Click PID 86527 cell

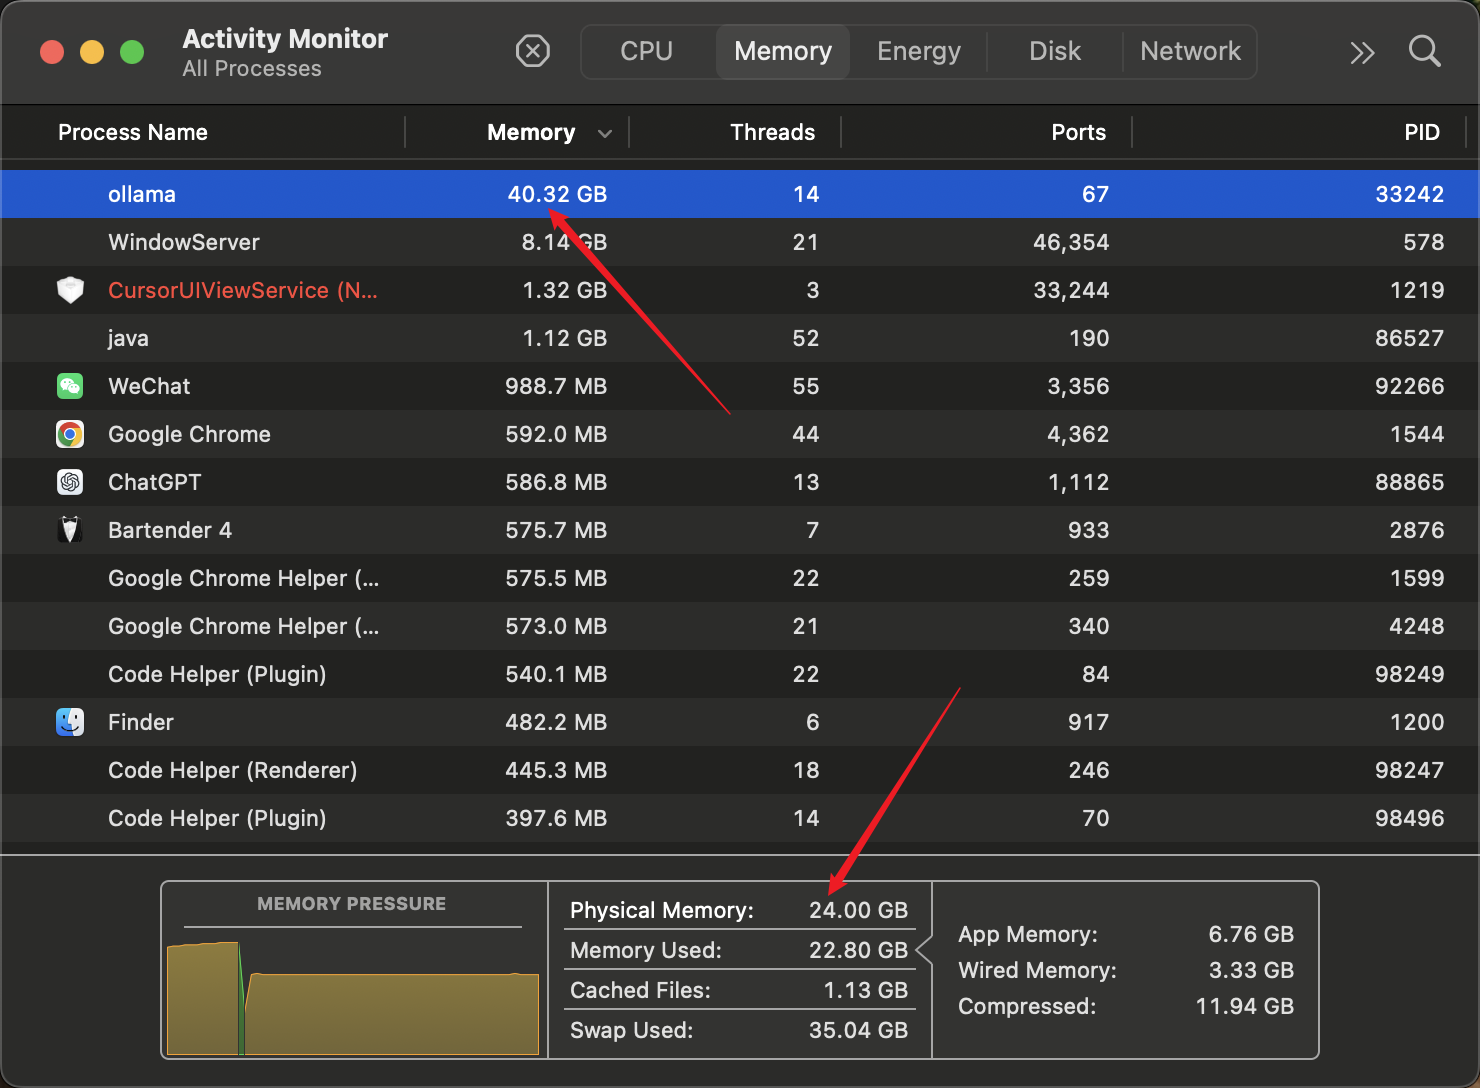coord(1409,338)
